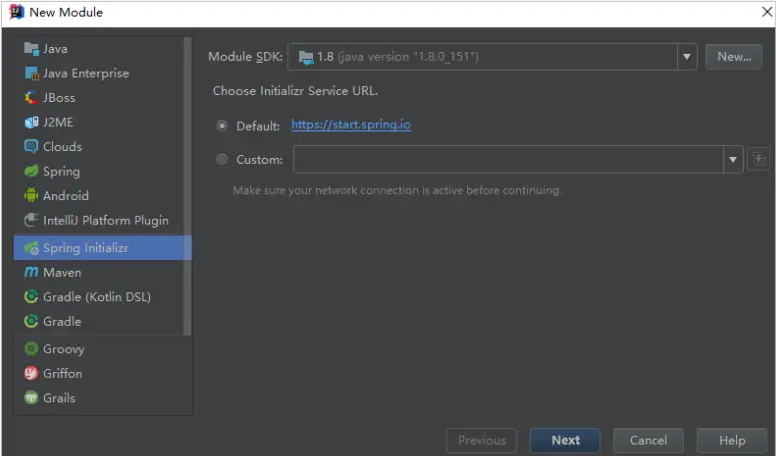Viewport: 776px width, 456px height.
Task: Open Help for this dialog
Action: 732,440
